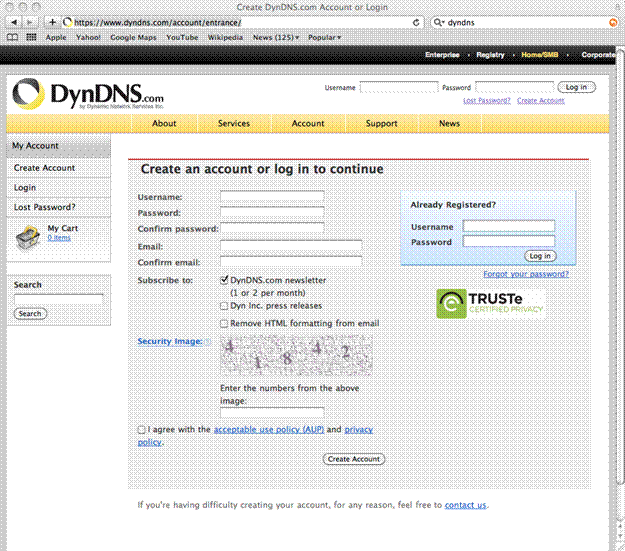Click the My Cart basket icon
This screenshot has width=625, height=551.
(28, 238)
